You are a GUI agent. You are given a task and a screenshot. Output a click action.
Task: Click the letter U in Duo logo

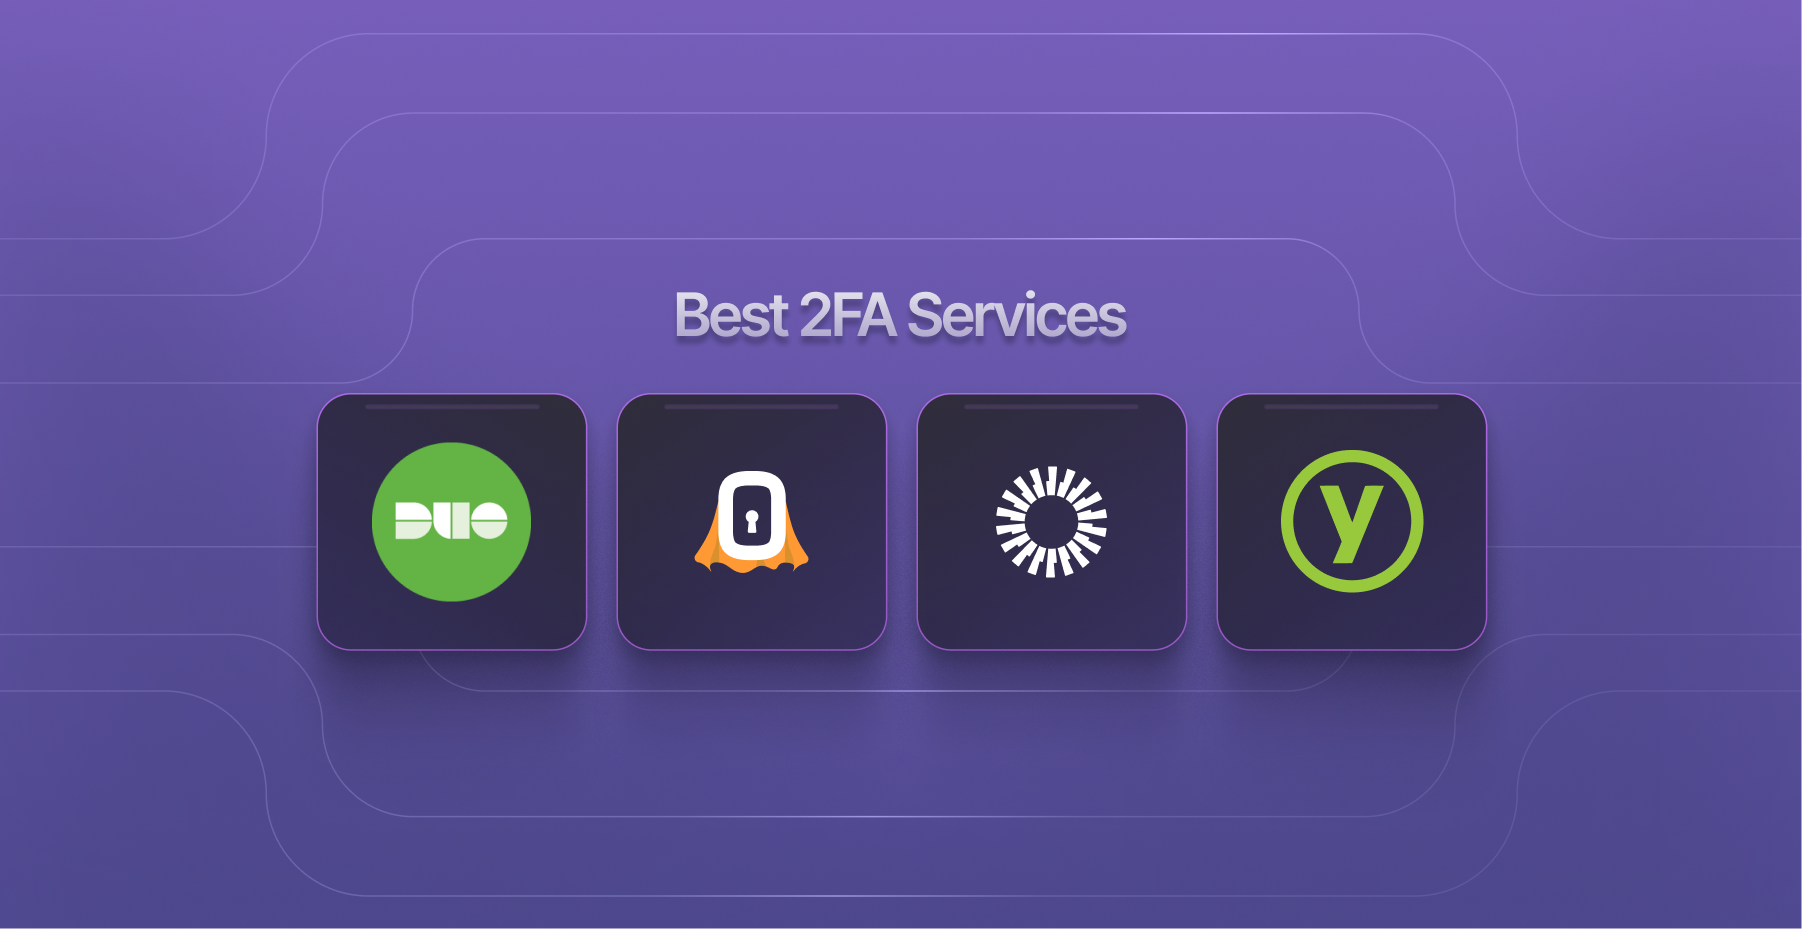point(452,521)
